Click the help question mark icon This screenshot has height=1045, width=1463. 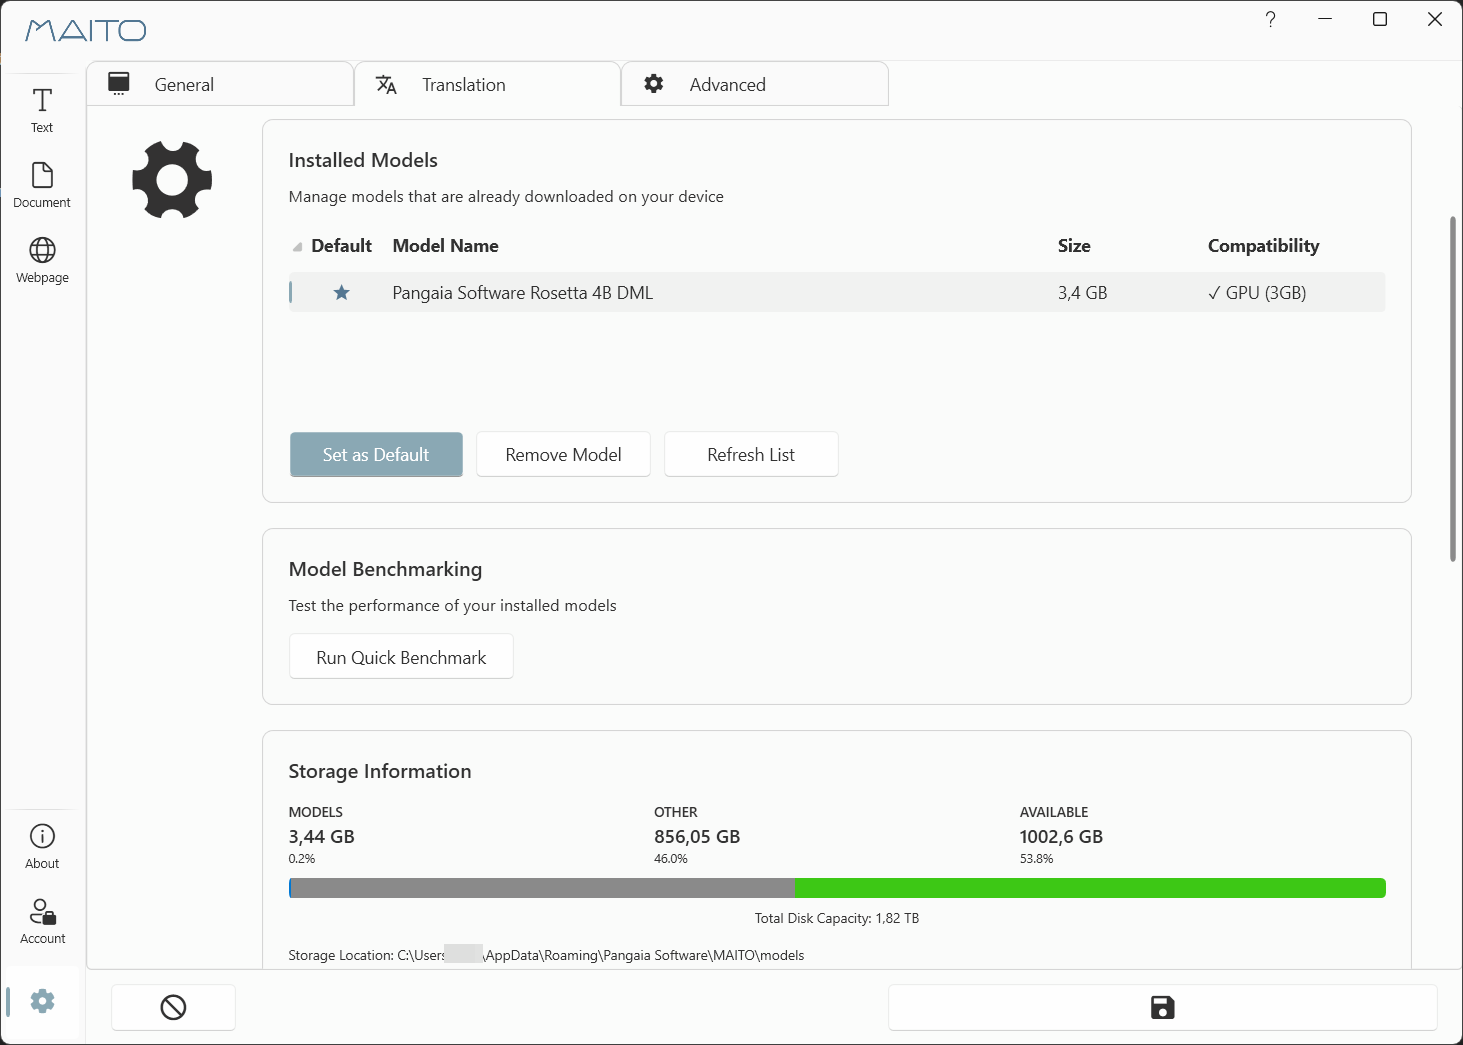1270,20
